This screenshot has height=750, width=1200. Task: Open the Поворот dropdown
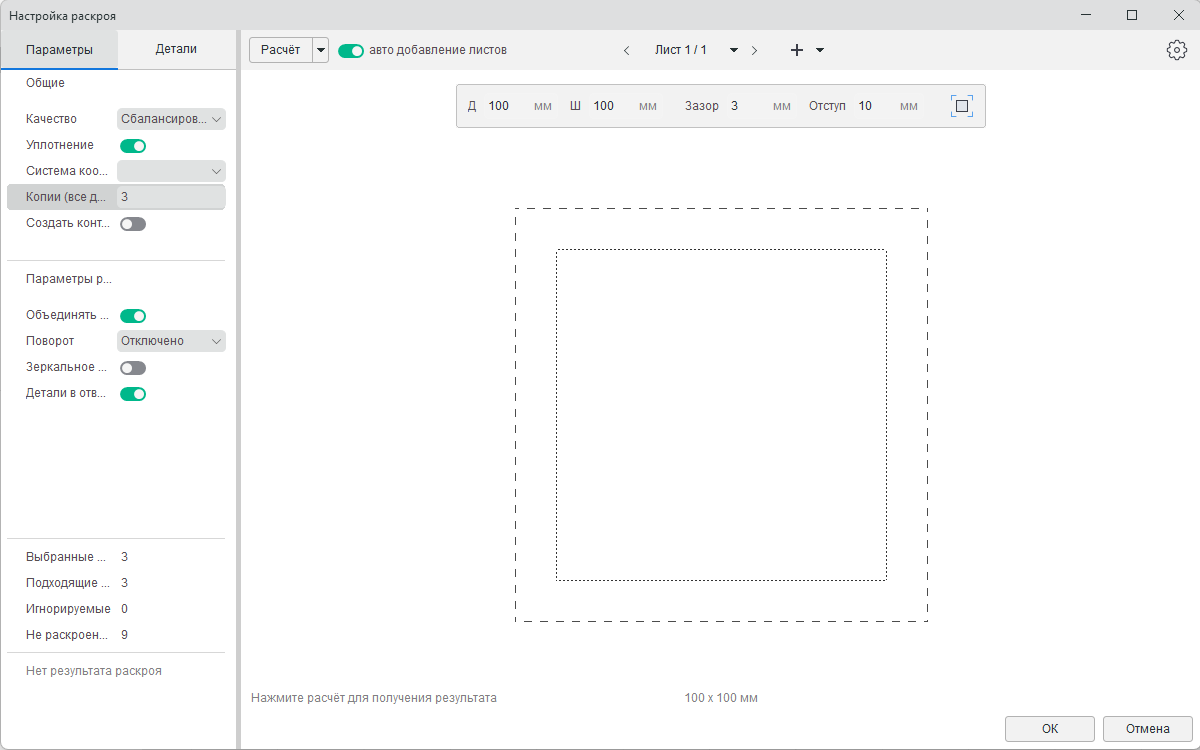coord(171,341)
